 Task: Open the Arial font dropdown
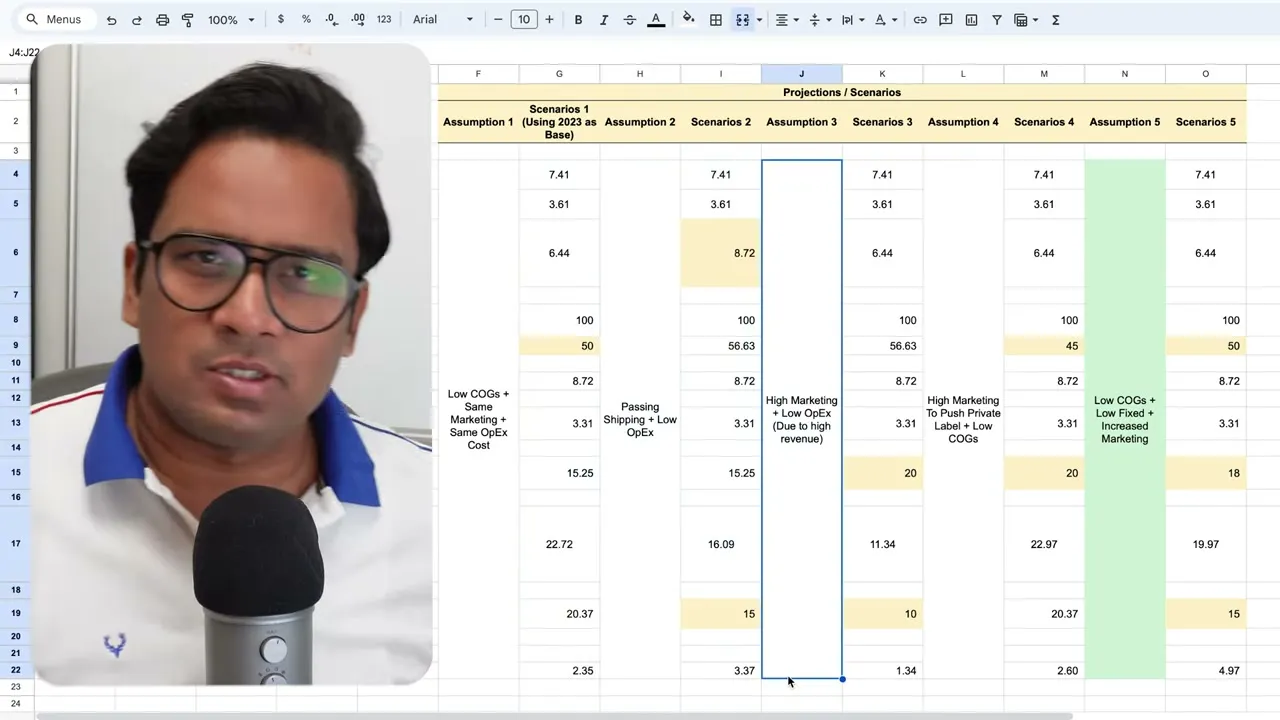[x=443, y=20]
